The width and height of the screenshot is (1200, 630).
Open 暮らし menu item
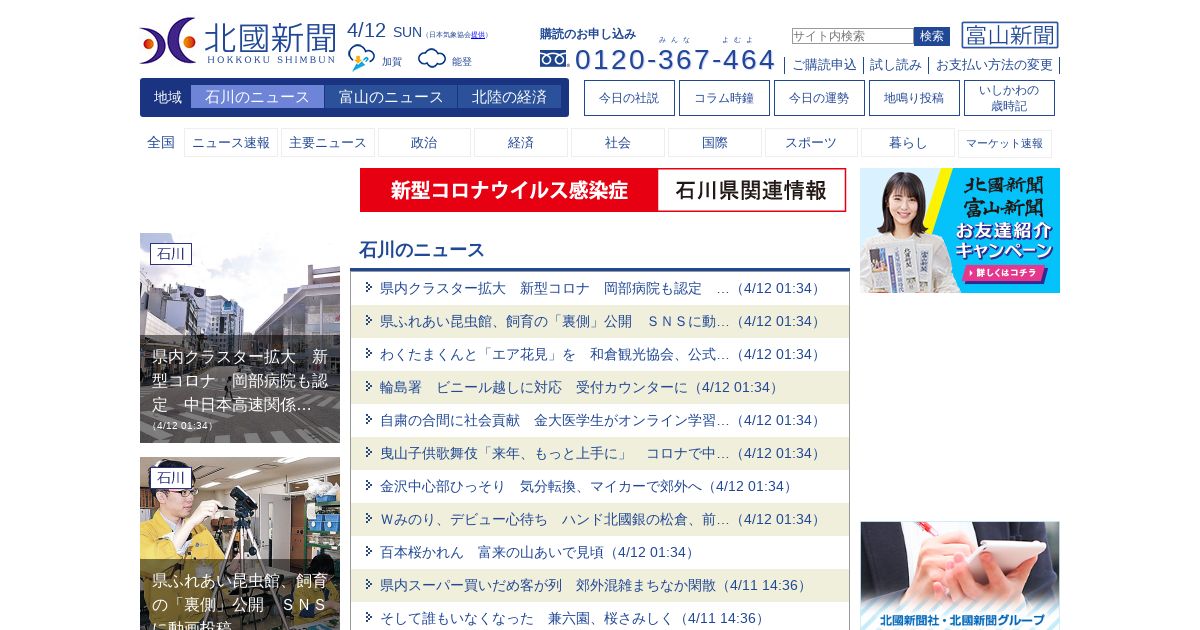click(908, 143)
